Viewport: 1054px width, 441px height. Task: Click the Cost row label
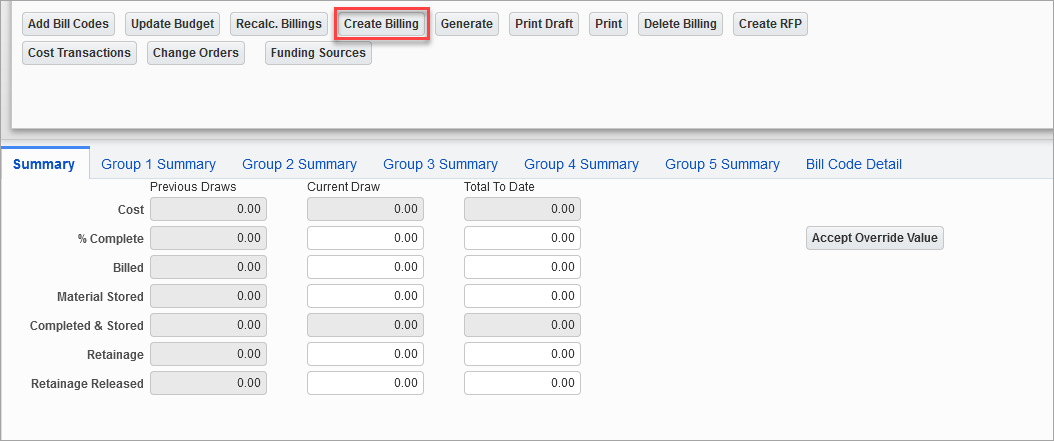click(x=131, y=210)
